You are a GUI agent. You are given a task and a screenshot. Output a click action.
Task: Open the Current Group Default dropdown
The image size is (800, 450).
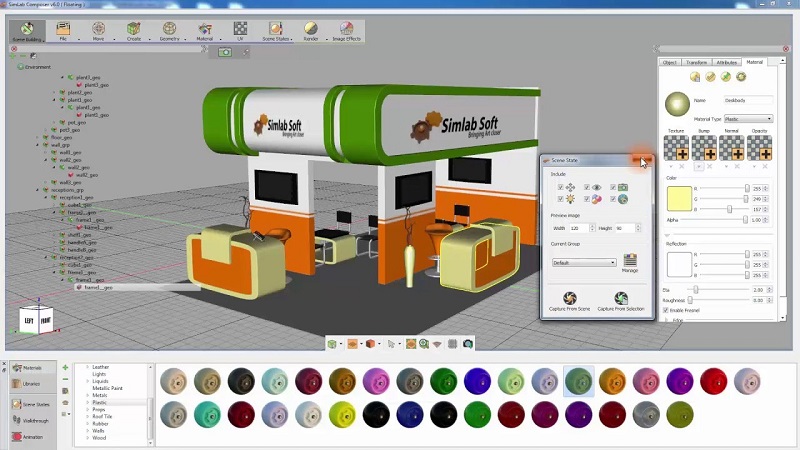click(583, 263)
